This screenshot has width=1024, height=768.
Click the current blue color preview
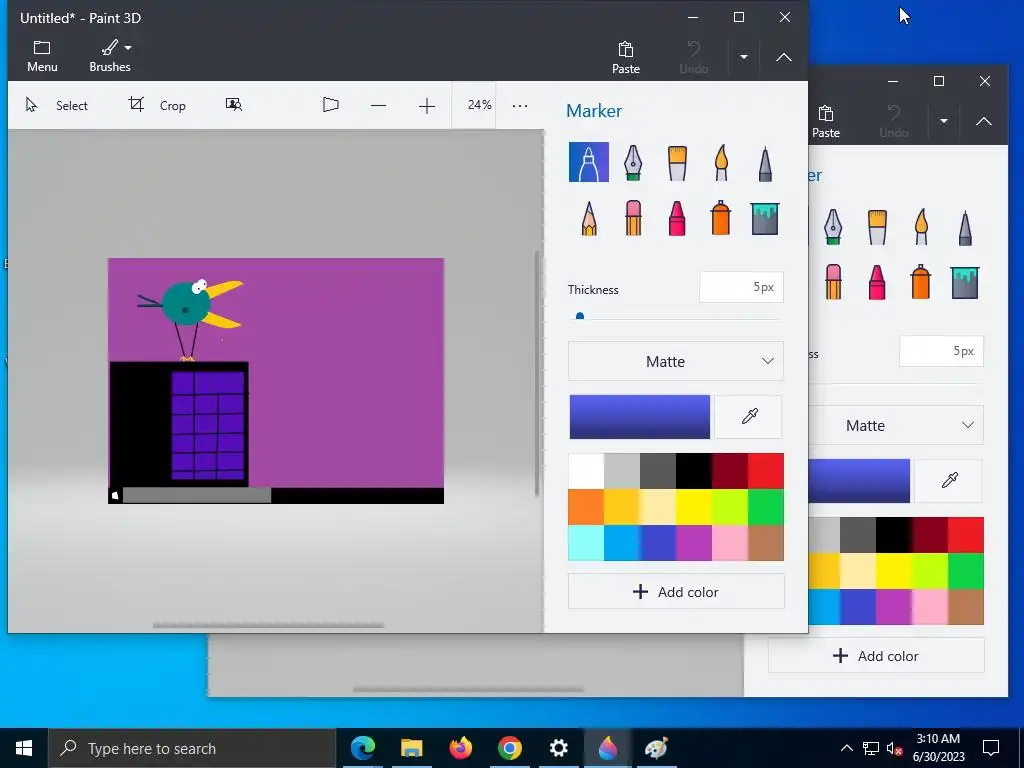tap(639, 417)
